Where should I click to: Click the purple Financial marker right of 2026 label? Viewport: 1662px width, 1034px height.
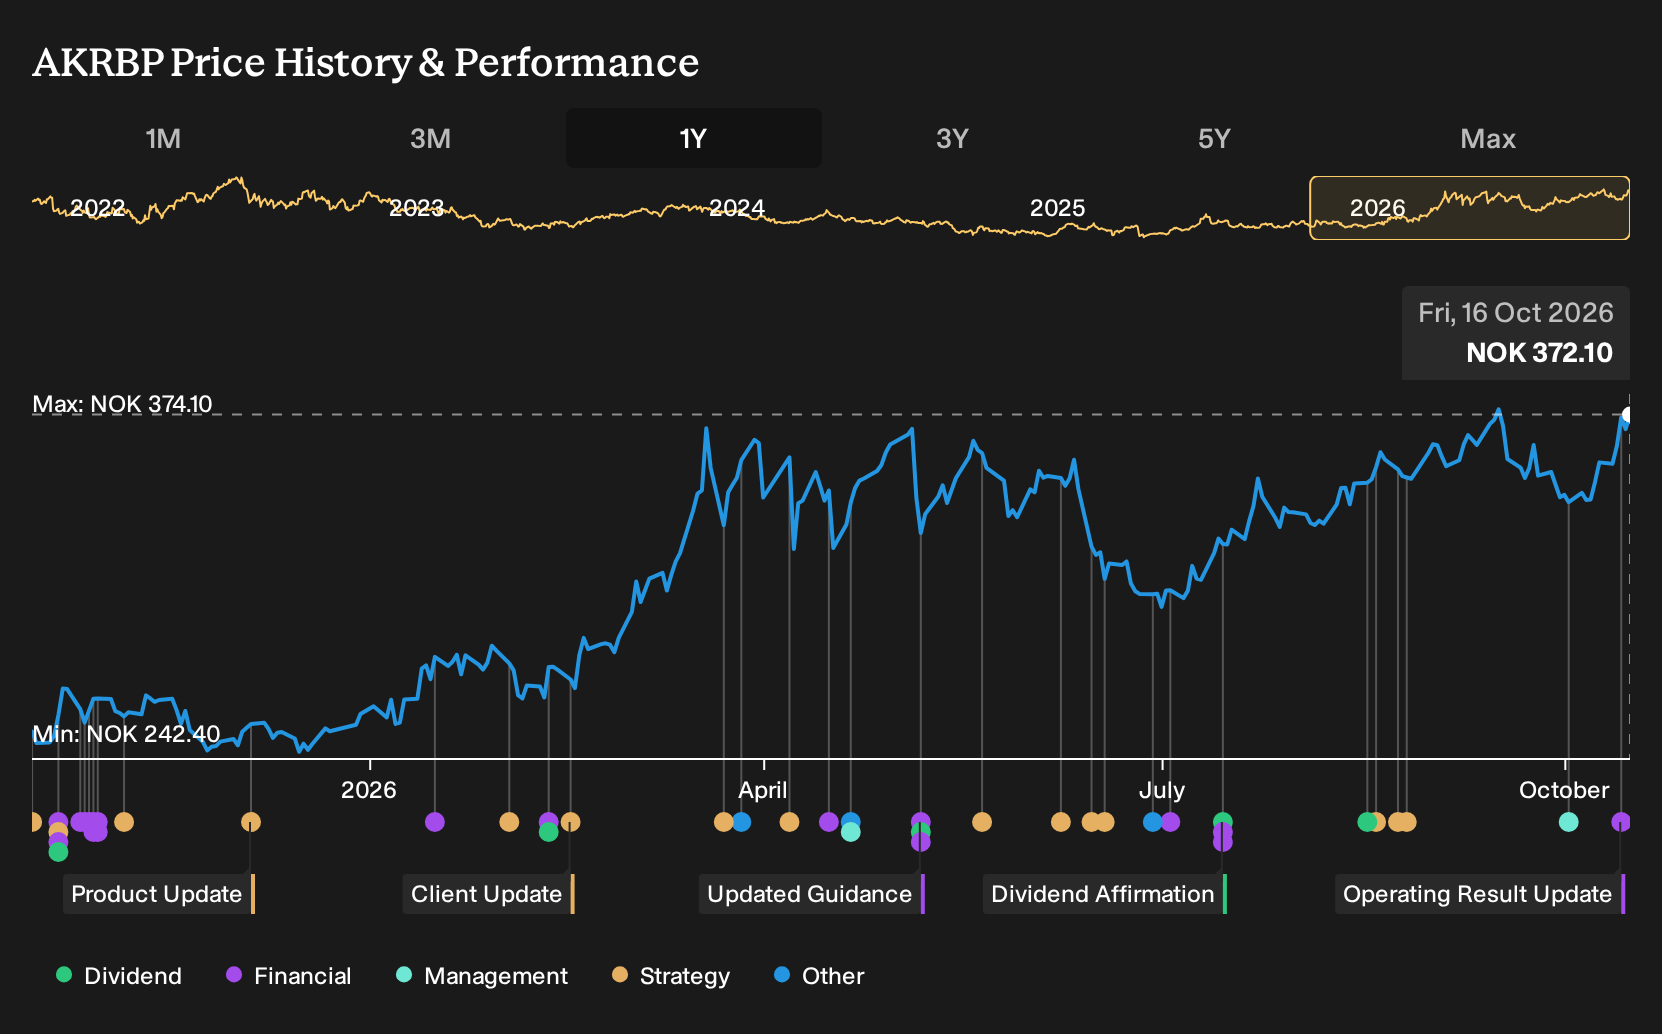(x=435, y=822)
